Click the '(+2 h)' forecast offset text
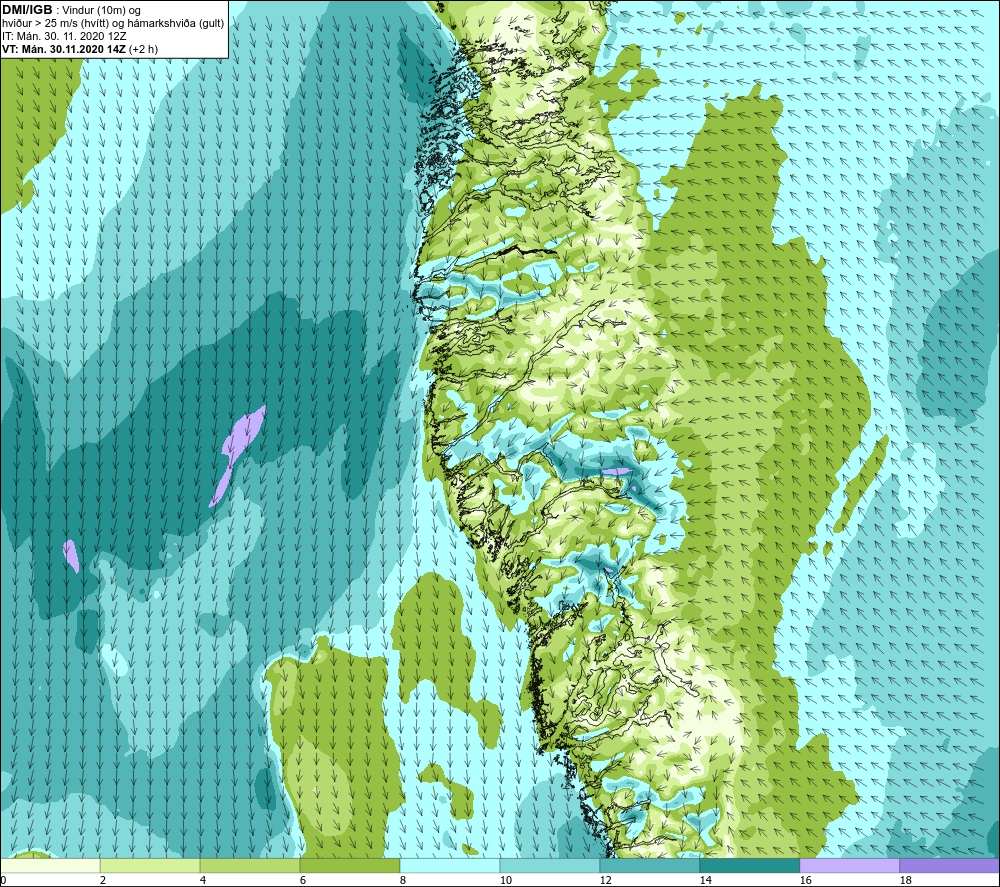 [x=143, y=48]
